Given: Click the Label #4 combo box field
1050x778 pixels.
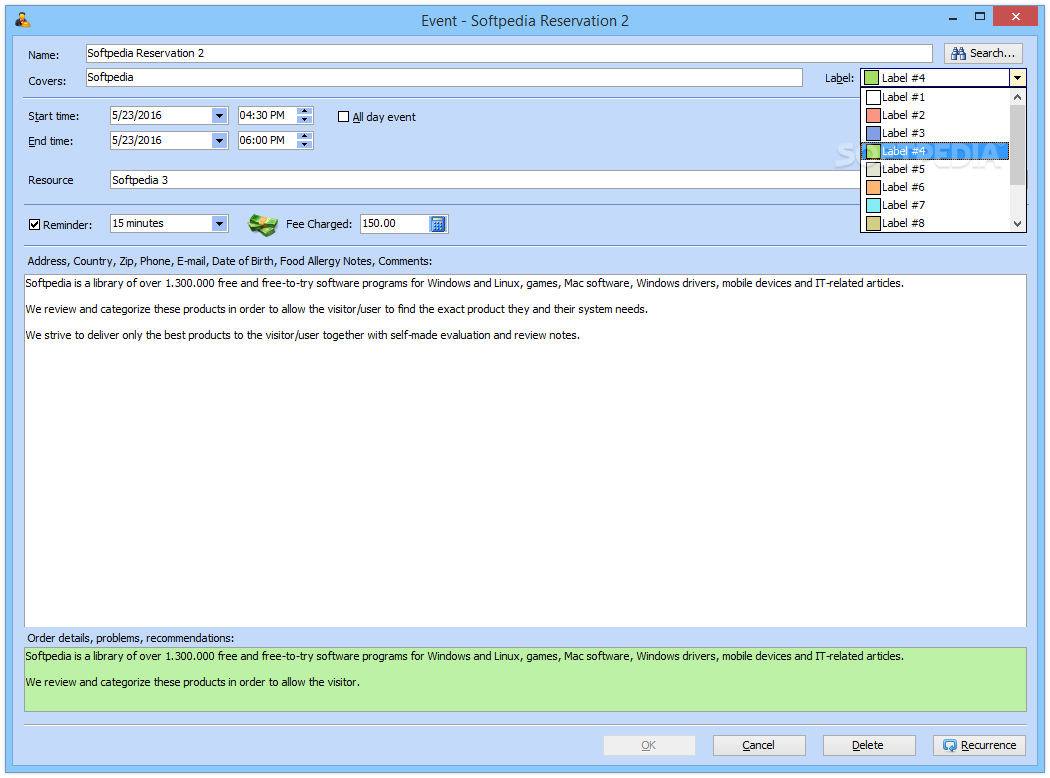Looking at the screenshot, I should coord(935,78).
